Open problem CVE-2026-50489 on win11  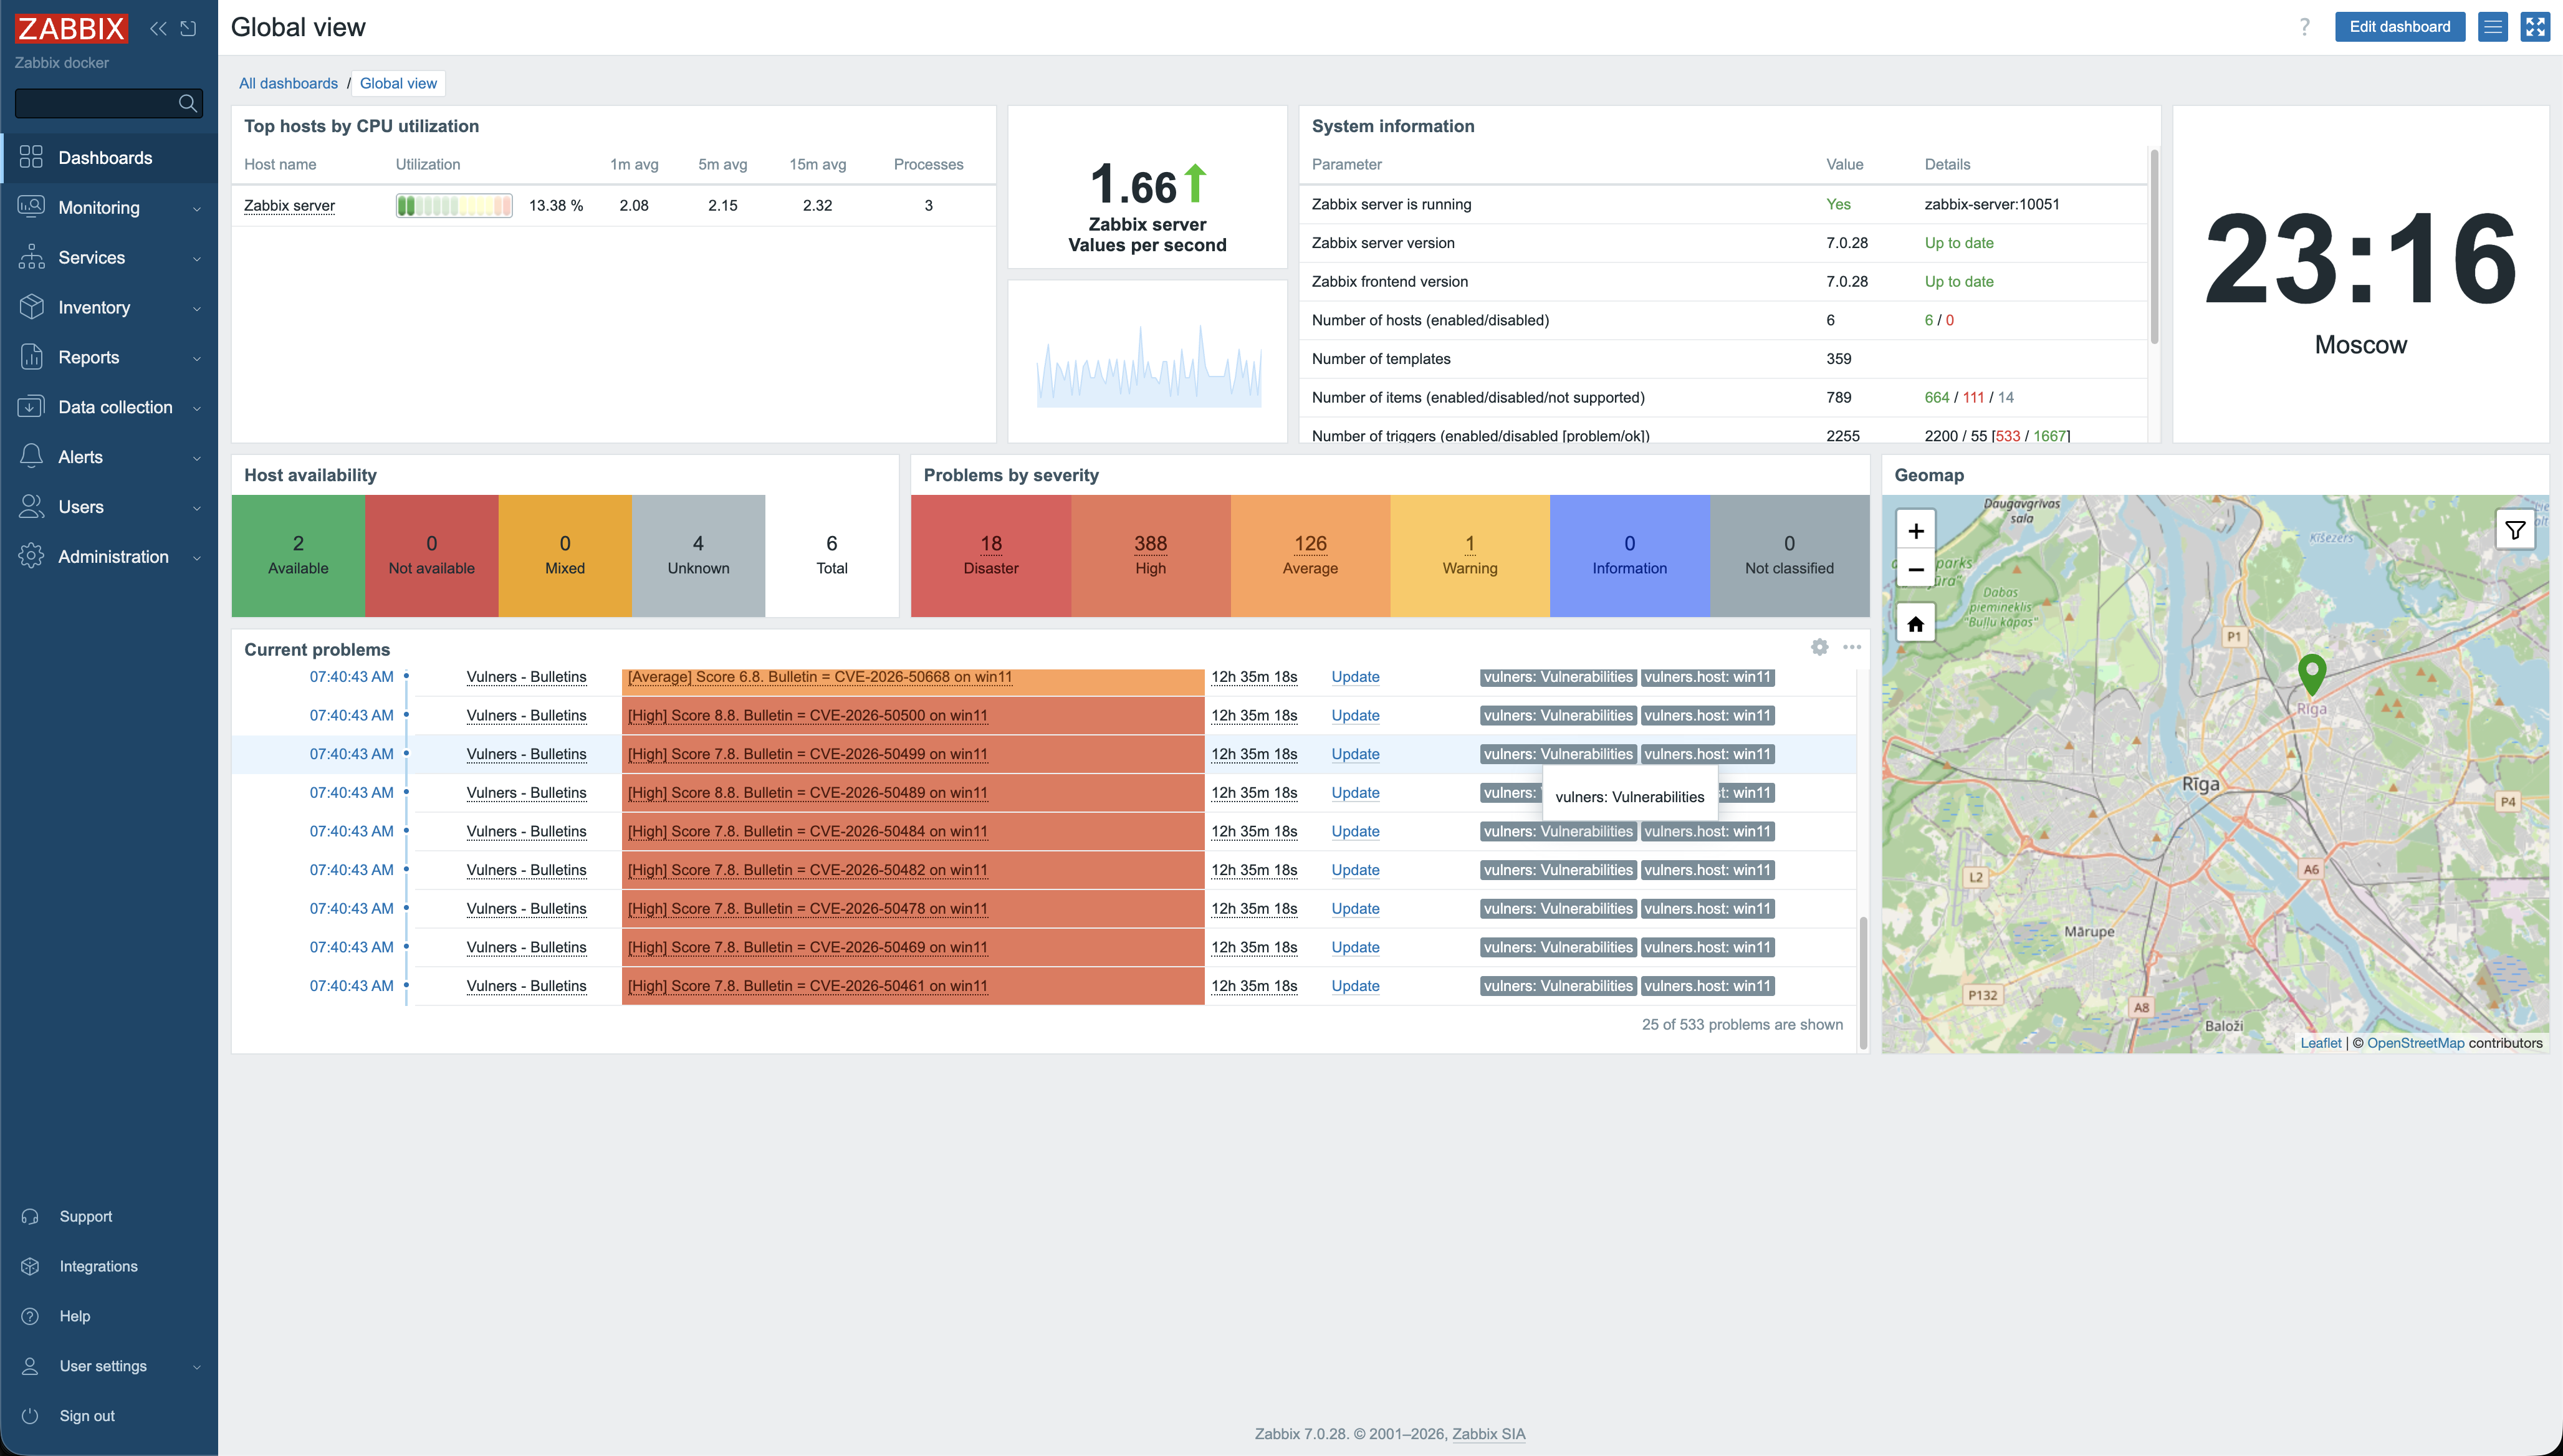807,794
